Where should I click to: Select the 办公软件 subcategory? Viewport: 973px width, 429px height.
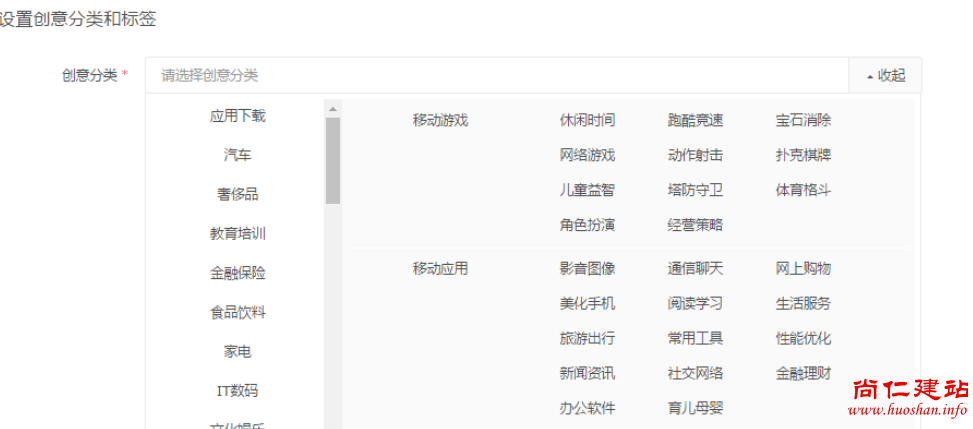click(587, 408)
